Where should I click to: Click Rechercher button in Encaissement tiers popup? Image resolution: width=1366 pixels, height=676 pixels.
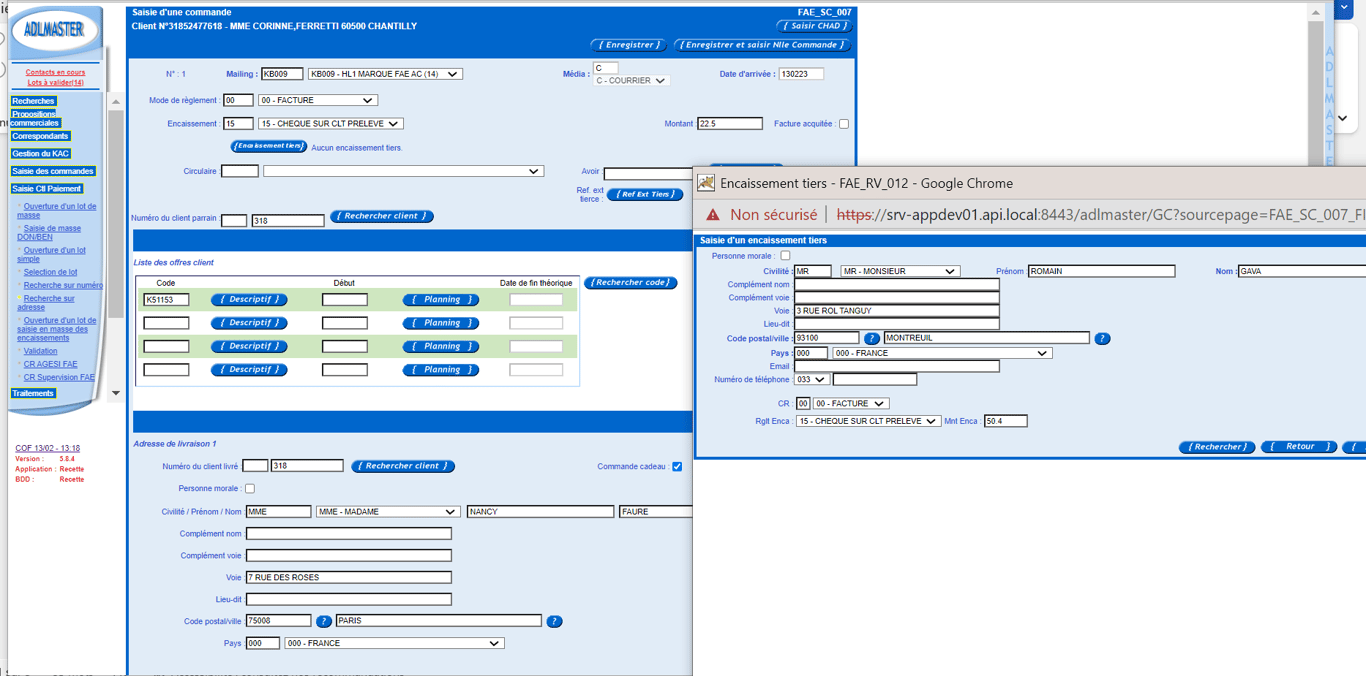pos(1216,447)
